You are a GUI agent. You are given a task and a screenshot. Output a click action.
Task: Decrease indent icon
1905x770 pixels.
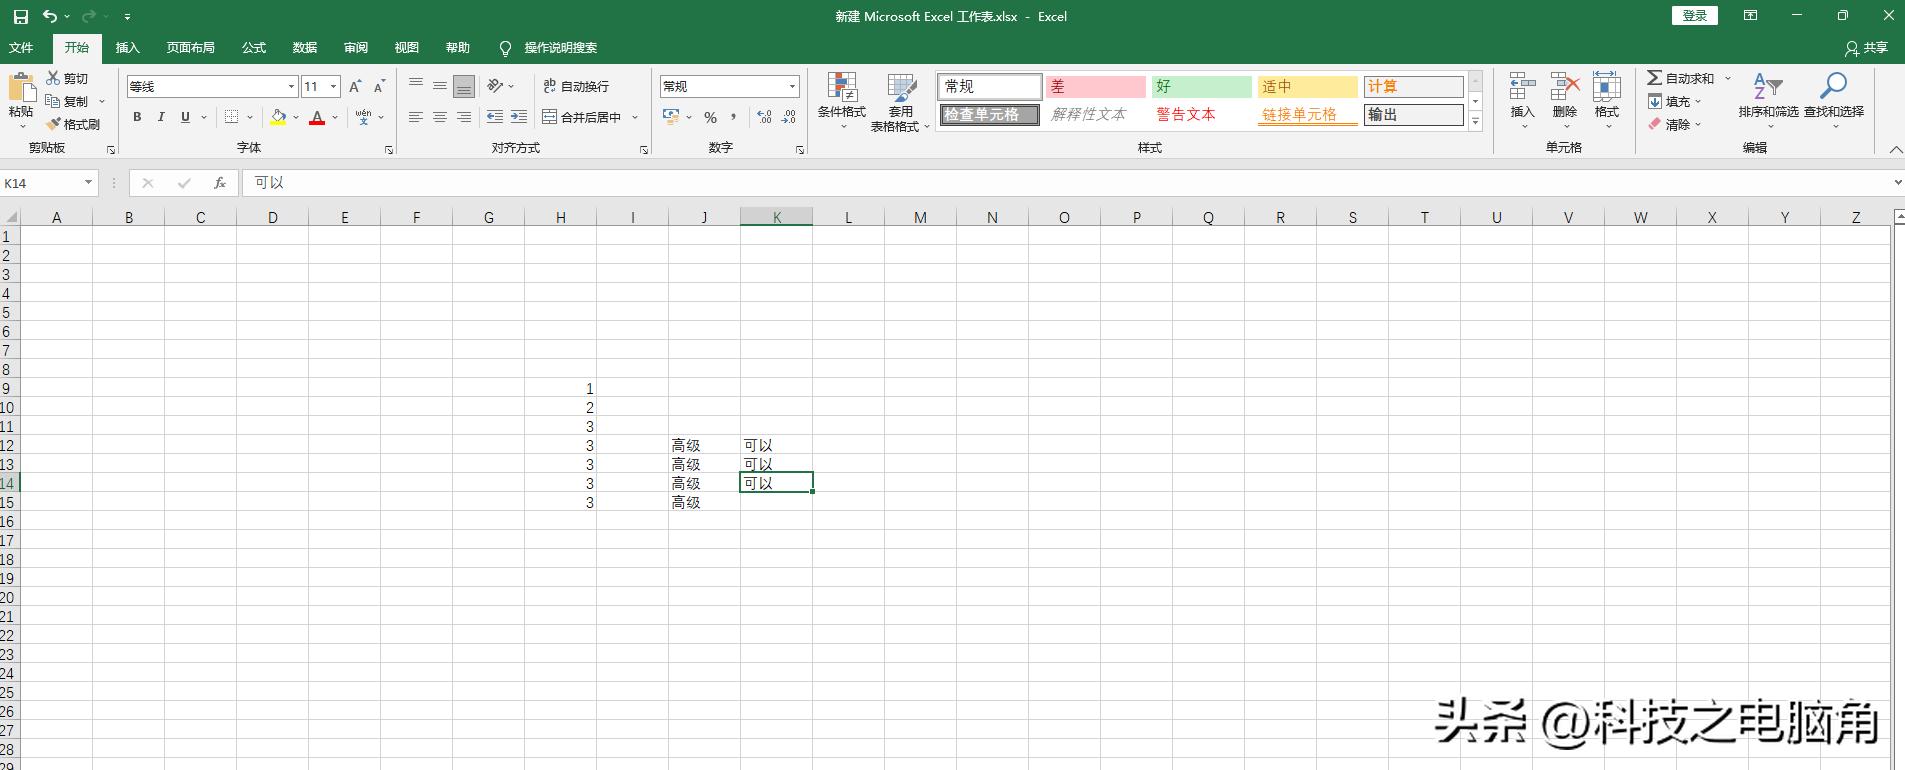pyautogui.click(x=495, y=117)
